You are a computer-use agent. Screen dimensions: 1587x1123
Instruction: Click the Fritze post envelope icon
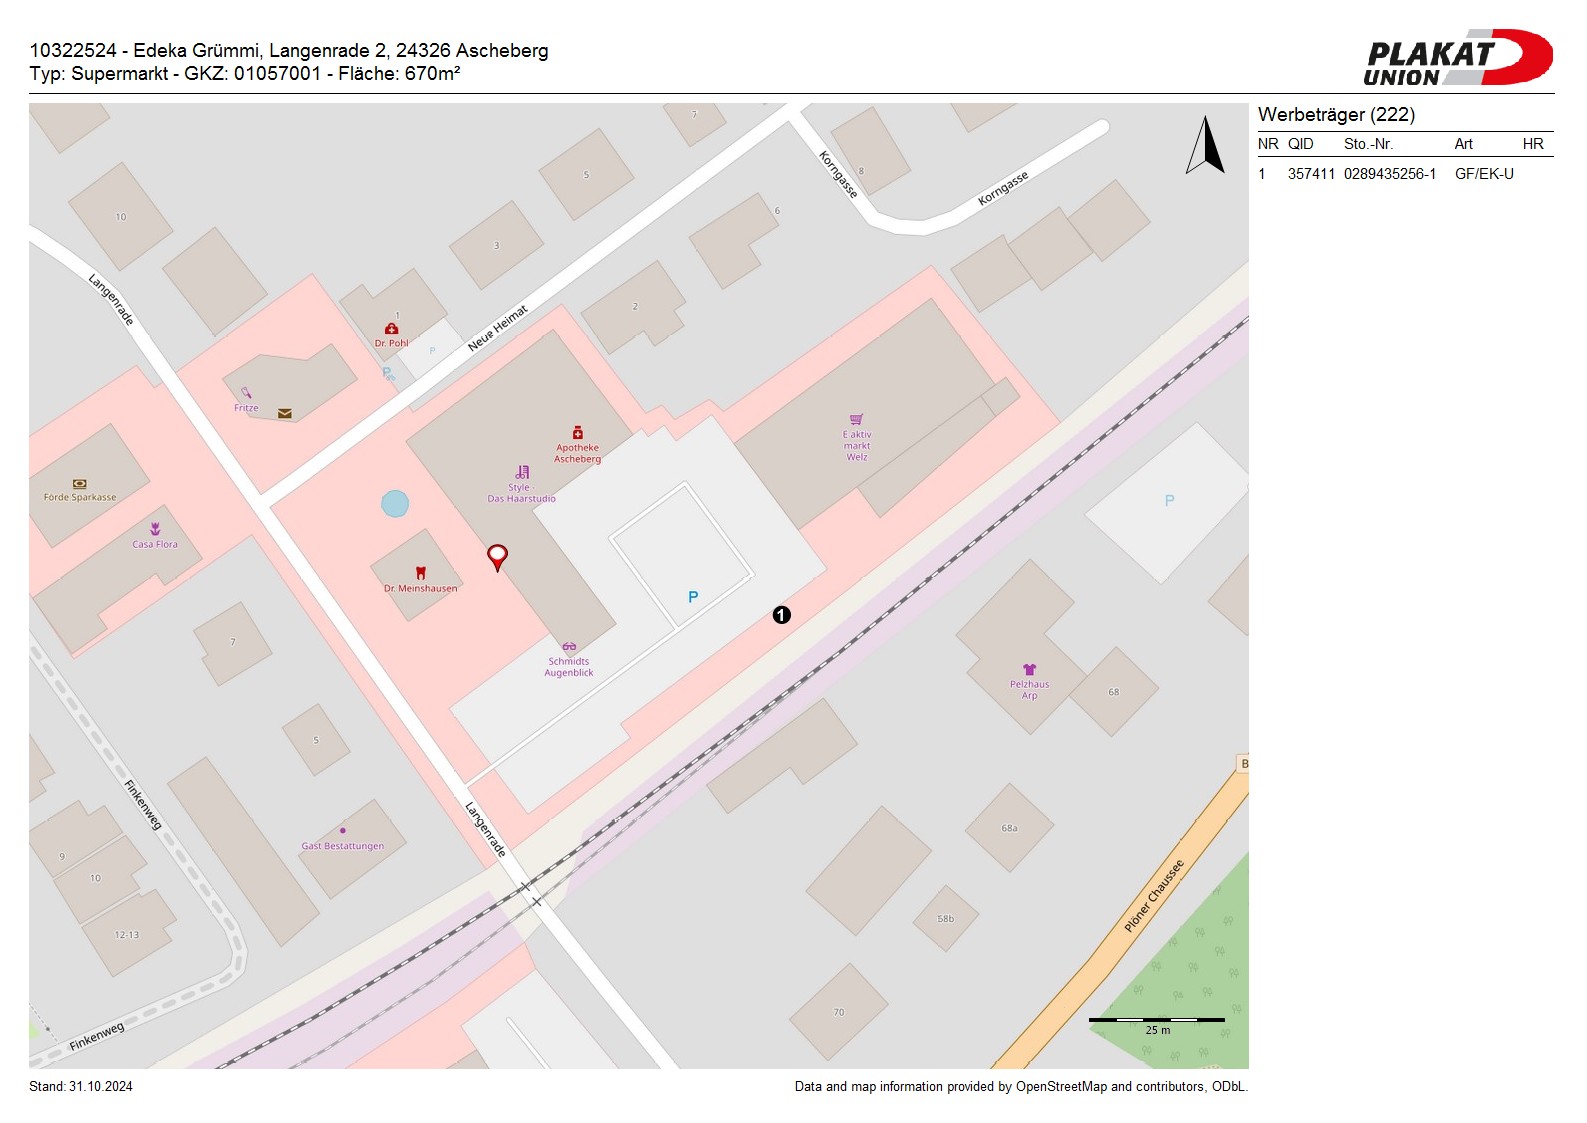[285, 413]
